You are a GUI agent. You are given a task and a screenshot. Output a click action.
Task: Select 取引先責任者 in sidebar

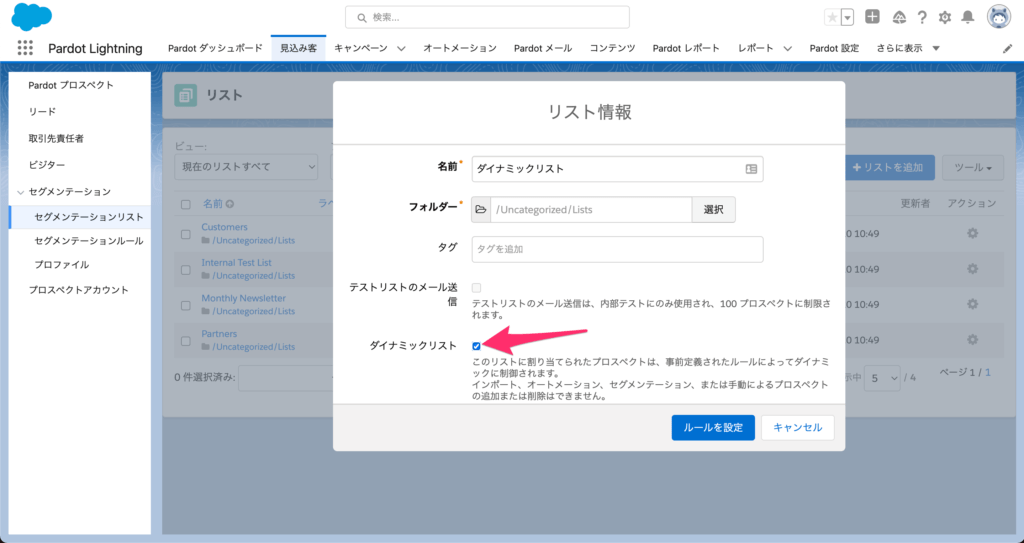pos(56,139)
